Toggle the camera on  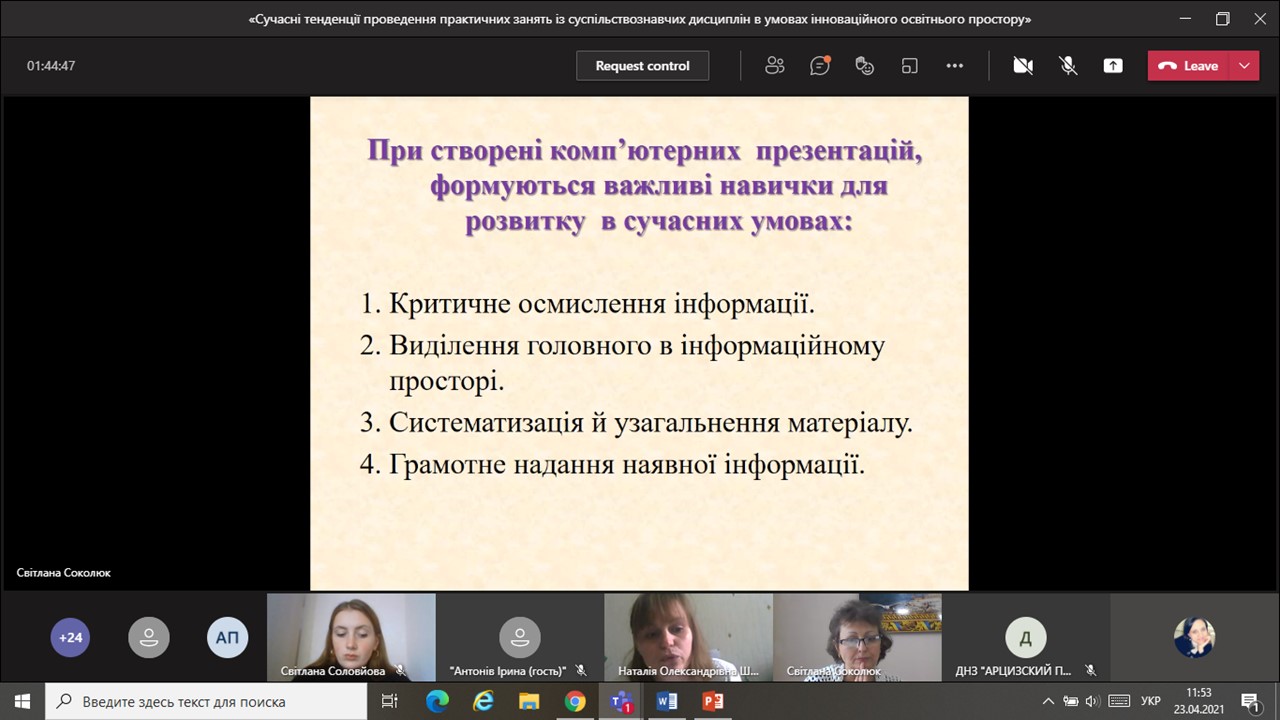point(1022,66)
